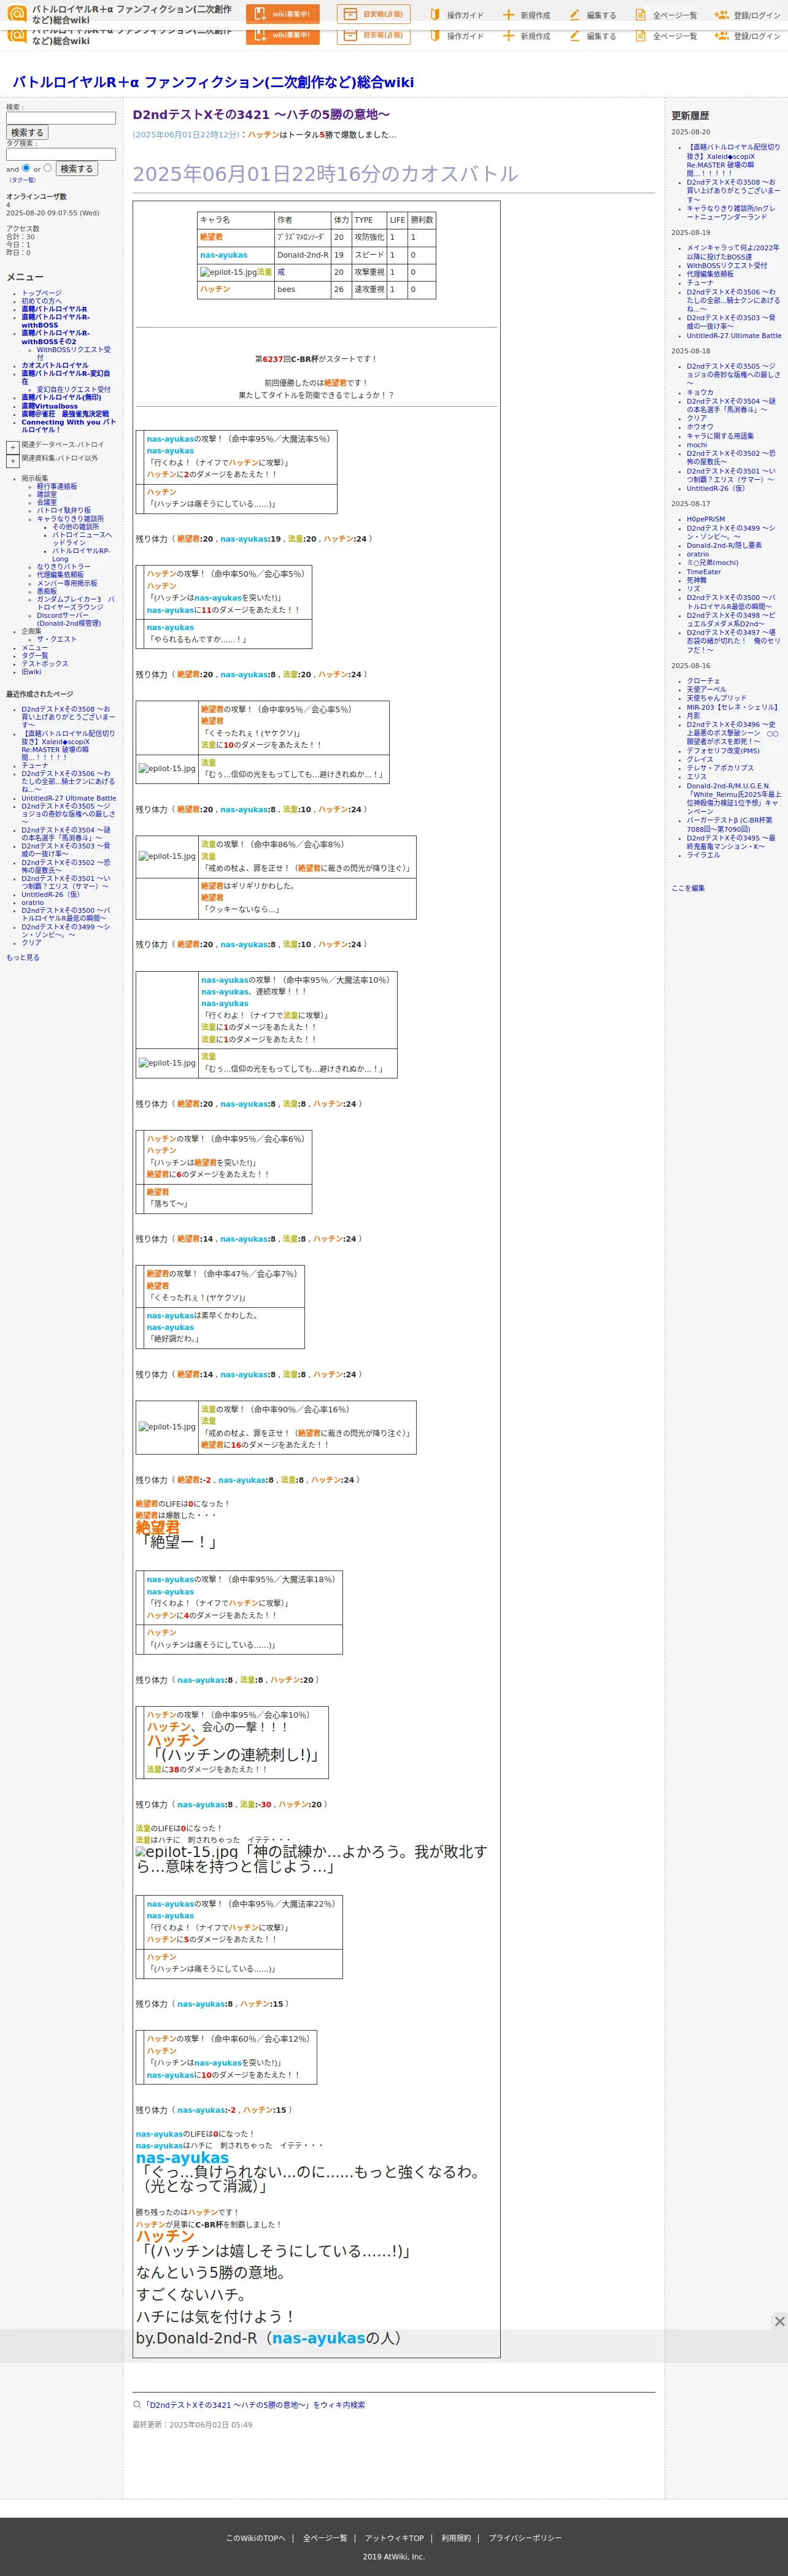This screenshot has height=2576, width=788.
Task: Click 絶望君 name in the character table
Action: tap(211, 237)
